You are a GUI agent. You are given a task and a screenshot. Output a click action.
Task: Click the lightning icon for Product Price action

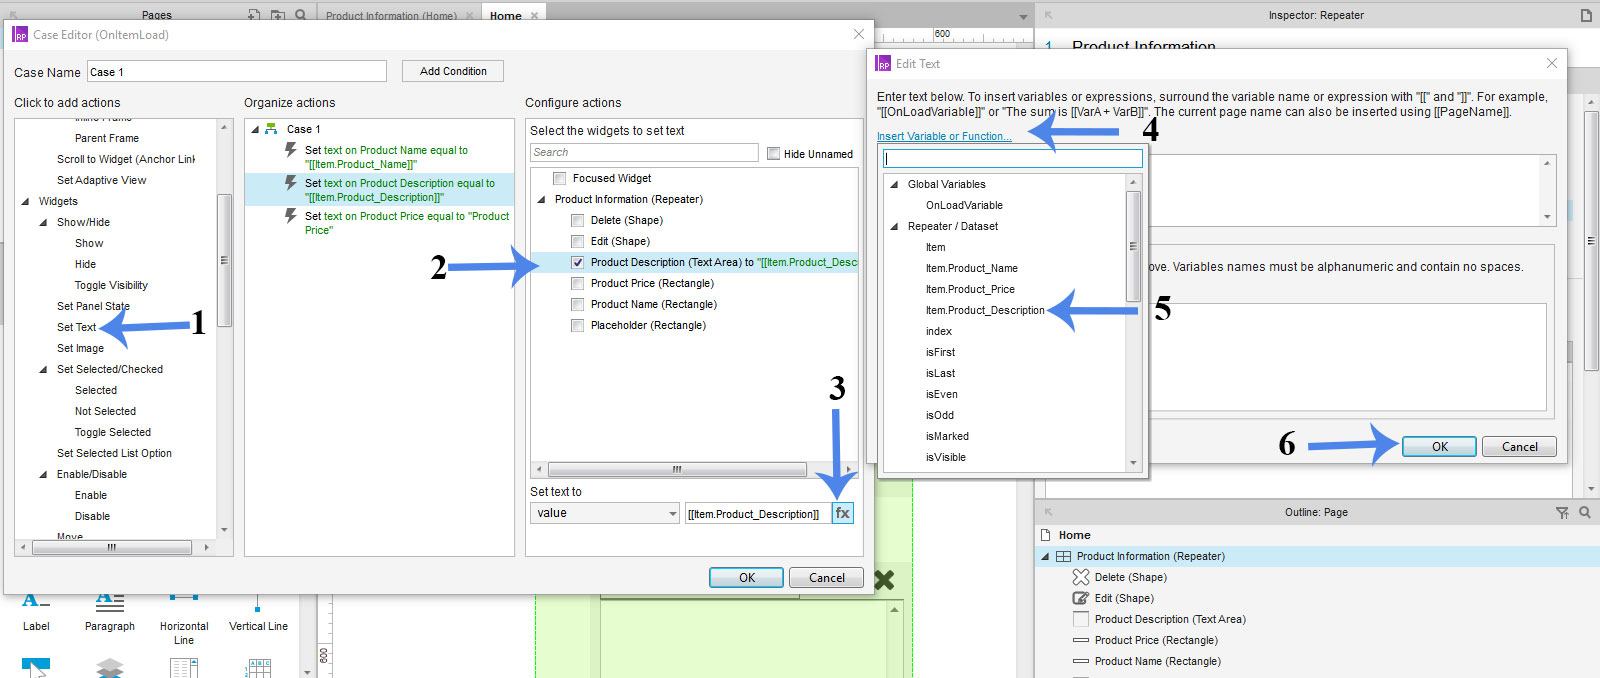[x=290, y=216]
